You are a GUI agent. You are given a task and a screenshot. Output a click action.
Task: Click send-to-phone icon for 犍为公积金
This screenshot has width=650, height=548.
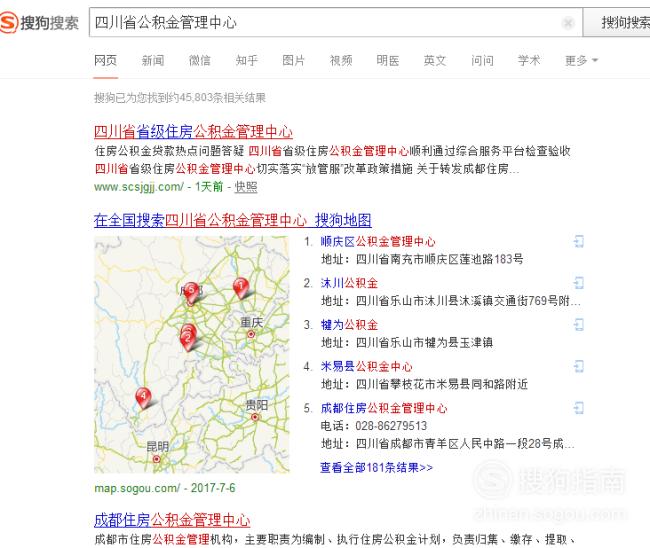pos(579,325)
